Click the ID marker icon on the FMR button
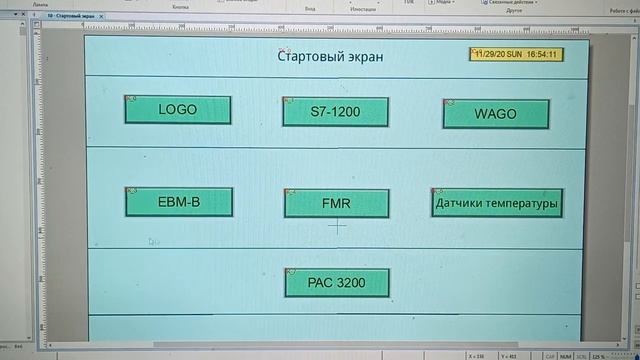Viewport: 640px width, 360px height. tap(290, 192)
